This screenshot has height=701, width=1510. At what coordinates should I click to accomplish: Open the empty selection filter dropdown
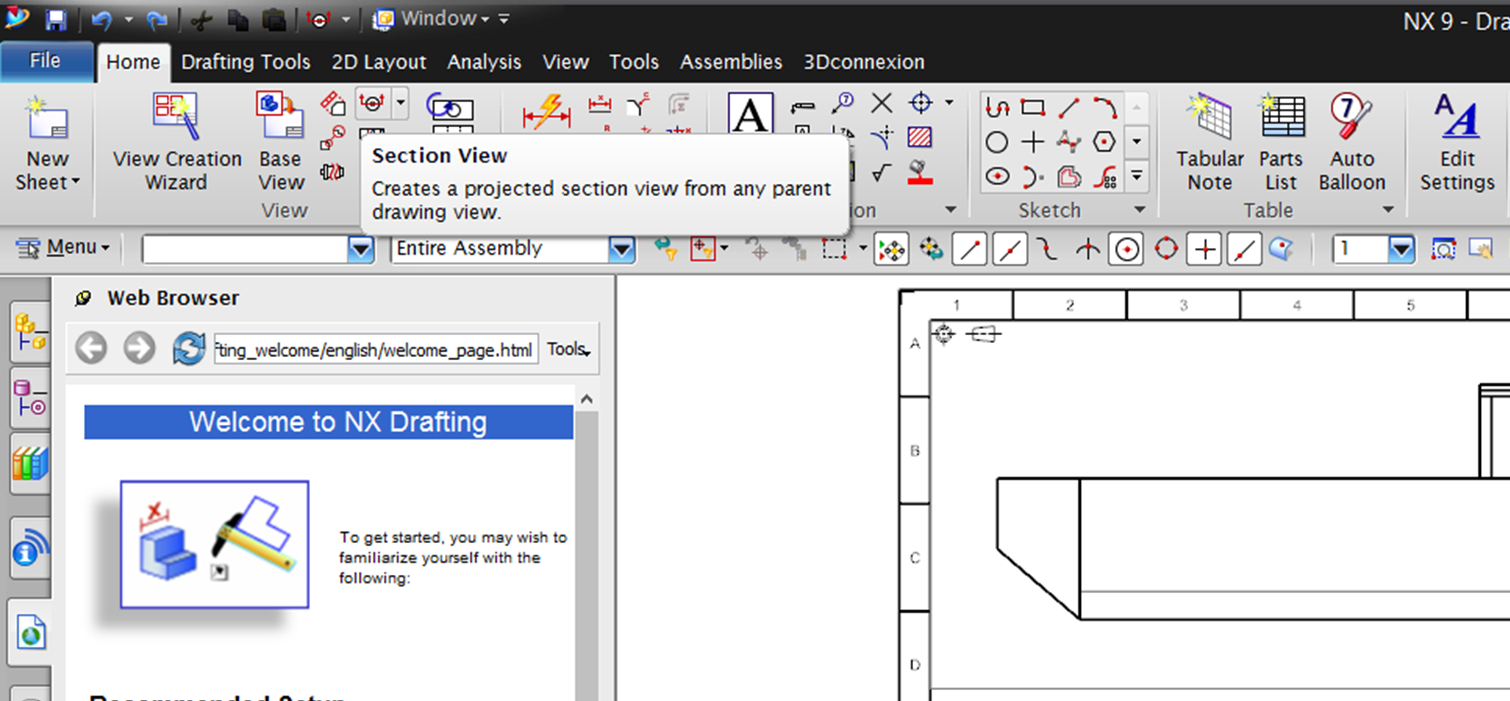tap(361, 249)
